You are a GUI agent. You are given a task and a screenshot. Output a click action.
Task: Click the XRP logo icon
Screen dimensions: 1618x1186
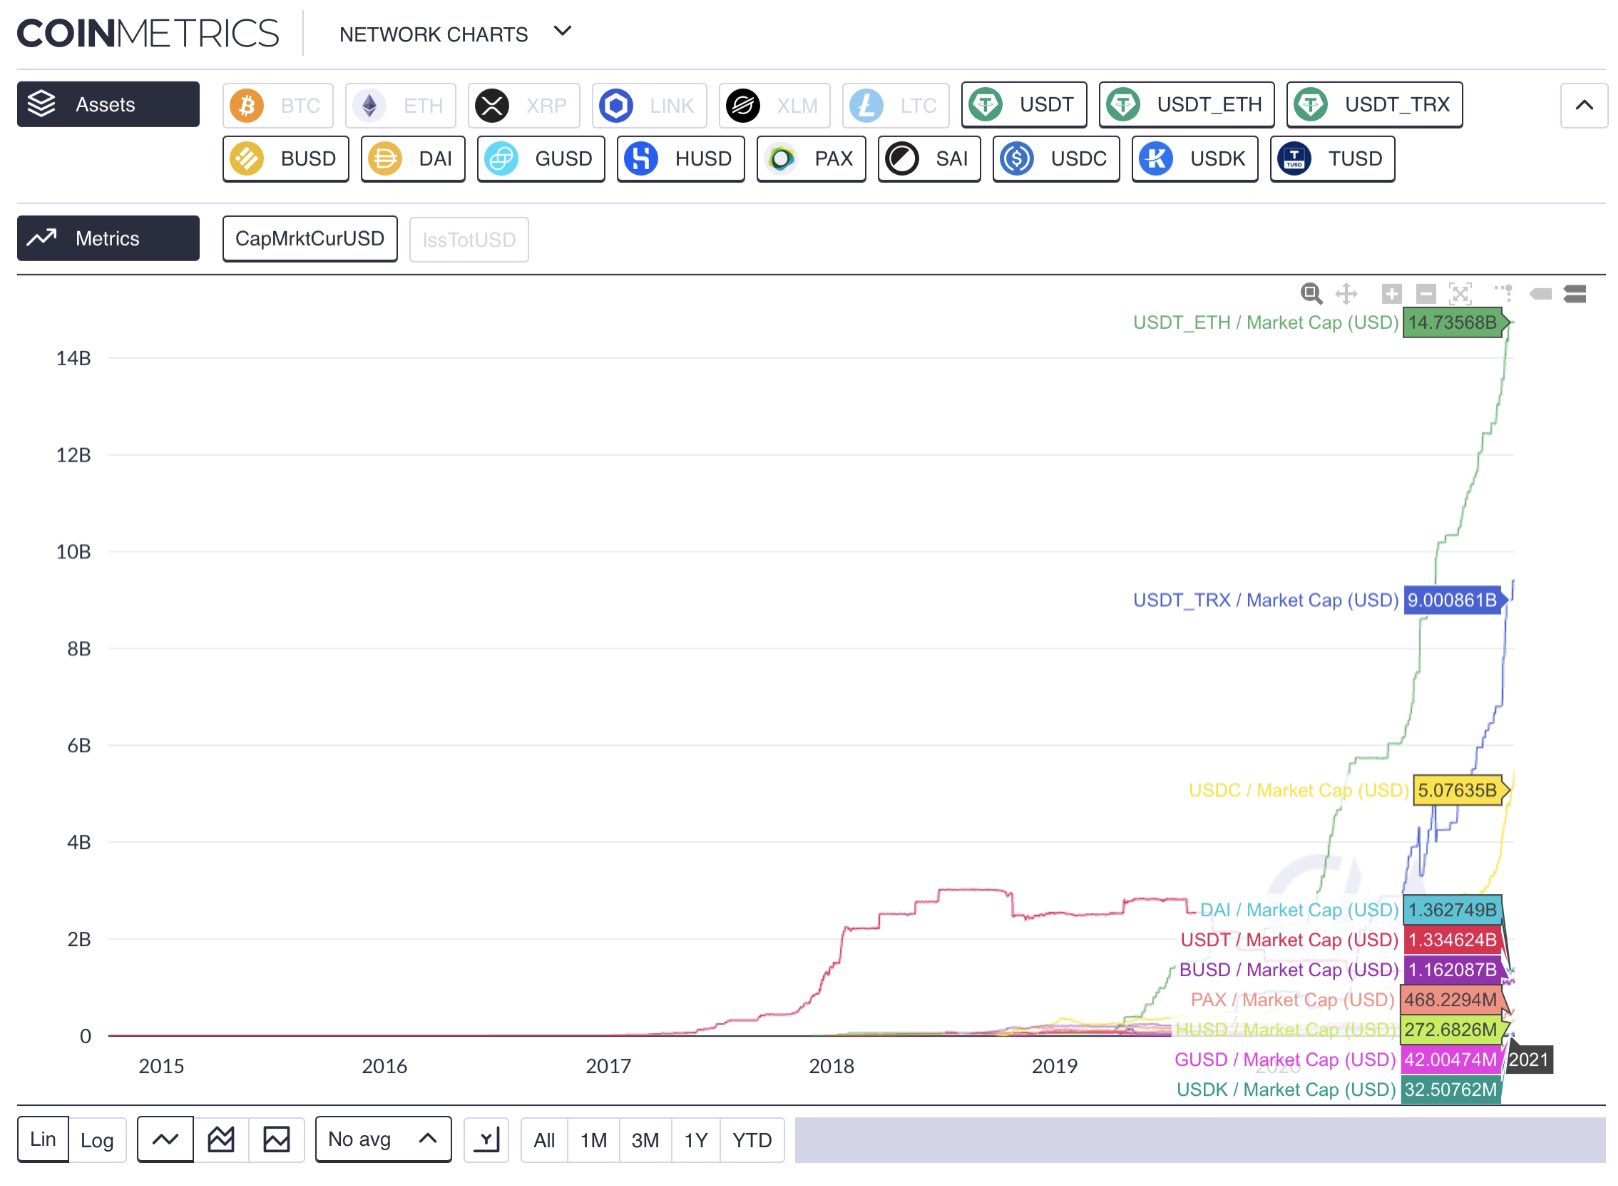click(x=492, y=105)
